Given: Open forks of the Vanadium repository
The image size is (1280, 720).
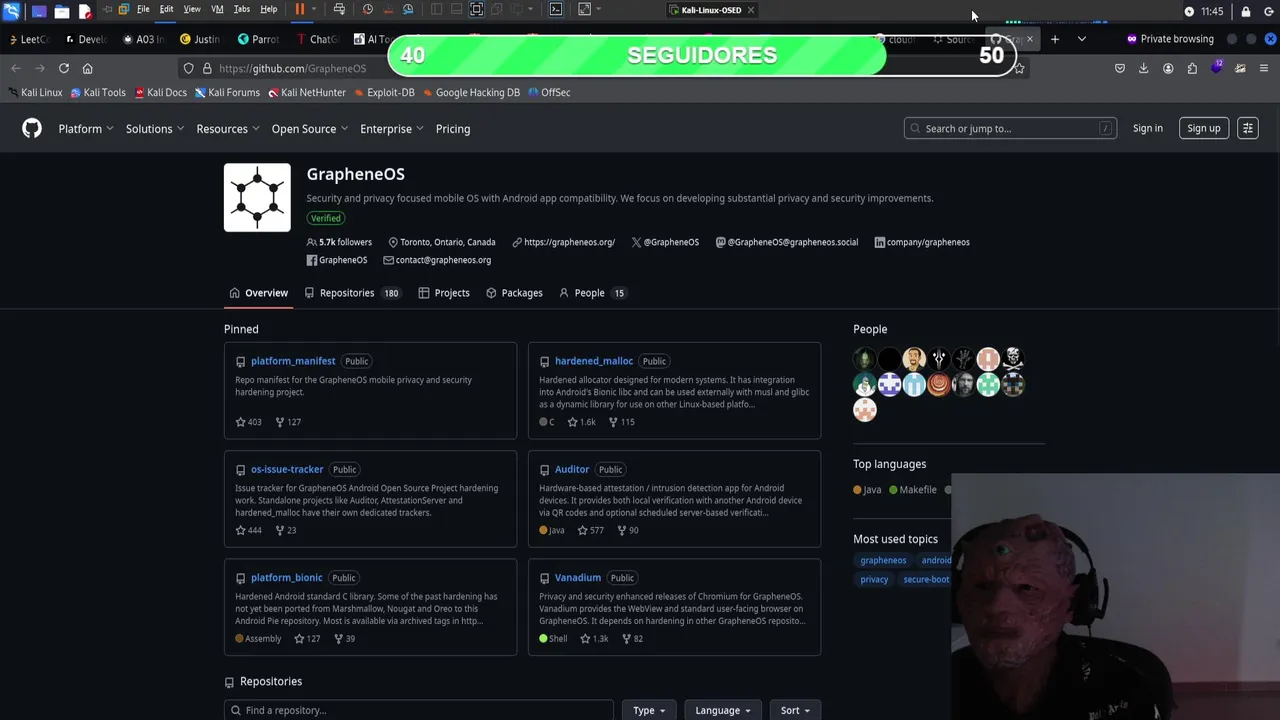Looking at the screenshot, I should pos(631,638).
